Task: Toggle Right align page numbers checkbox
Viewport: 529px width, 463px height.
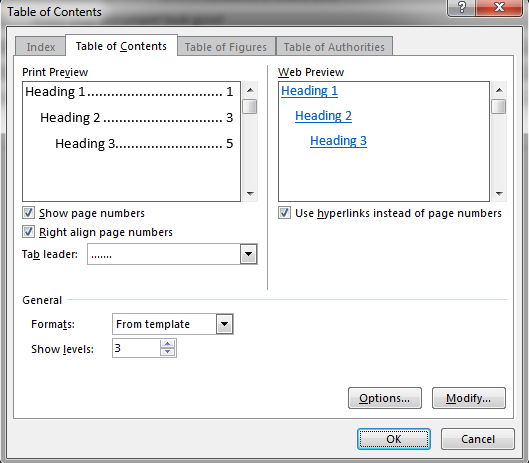Action: [x=28, y=232]
